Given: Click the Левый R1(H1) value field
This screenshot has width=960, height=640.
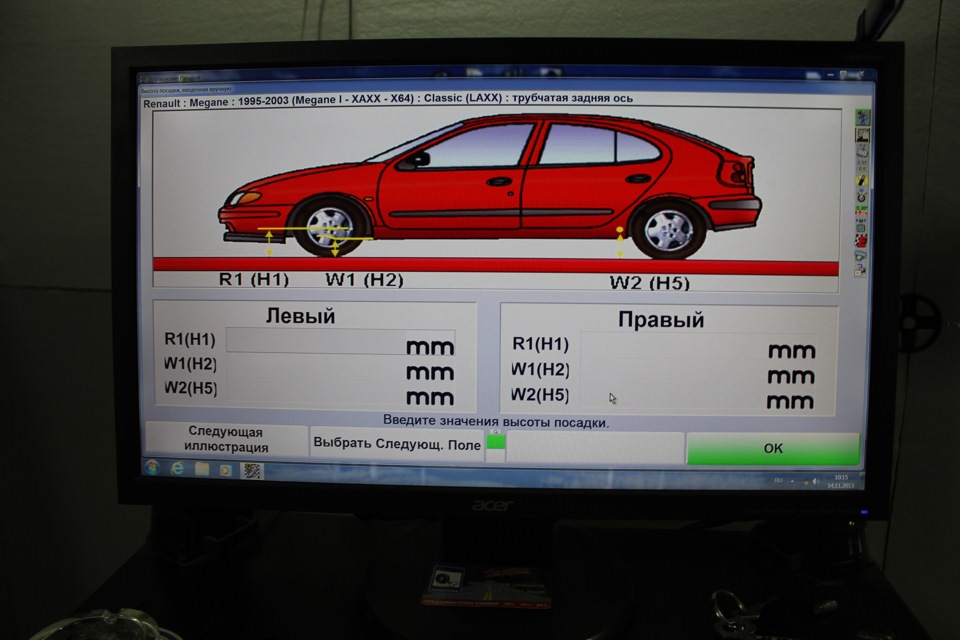Looking at the screenshot, I should [340, 342].
